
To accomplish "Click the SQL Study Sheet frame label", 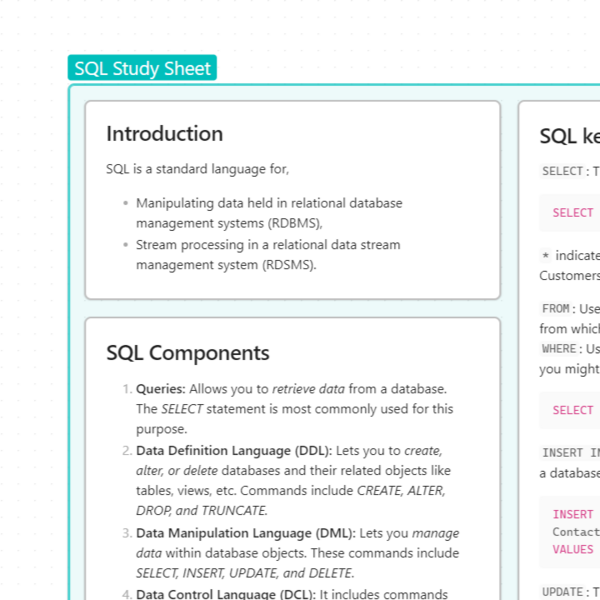I will point(142,68).
